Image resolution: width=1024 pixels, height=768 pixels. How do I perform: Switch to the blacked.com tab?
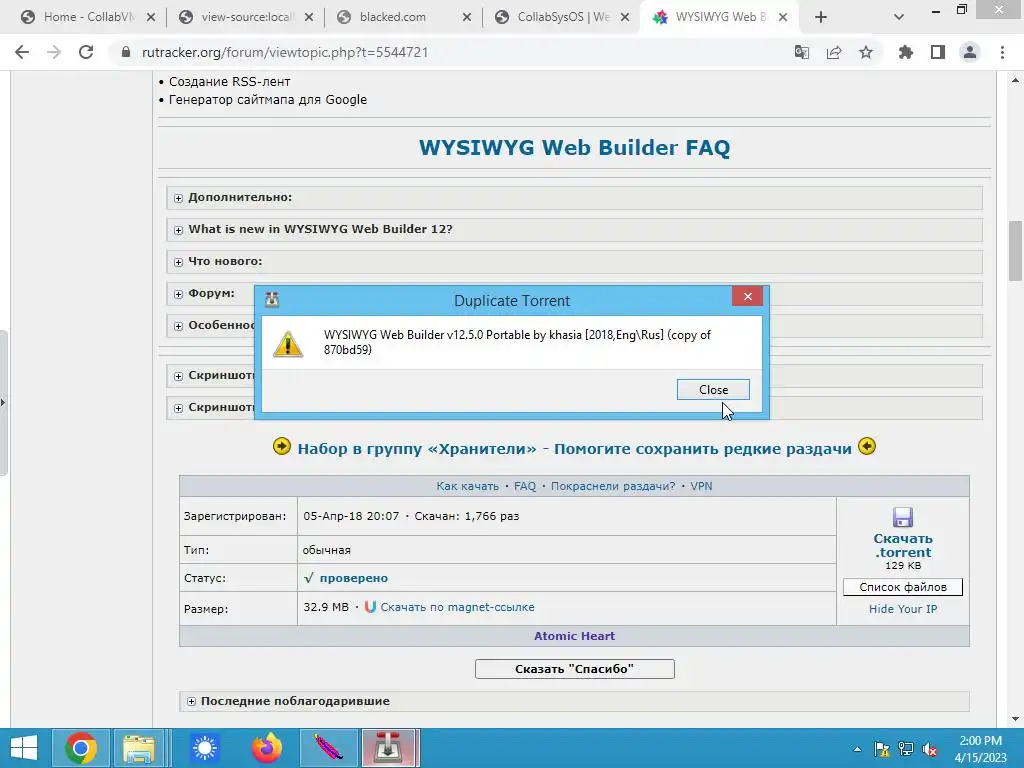coord(404,17)
